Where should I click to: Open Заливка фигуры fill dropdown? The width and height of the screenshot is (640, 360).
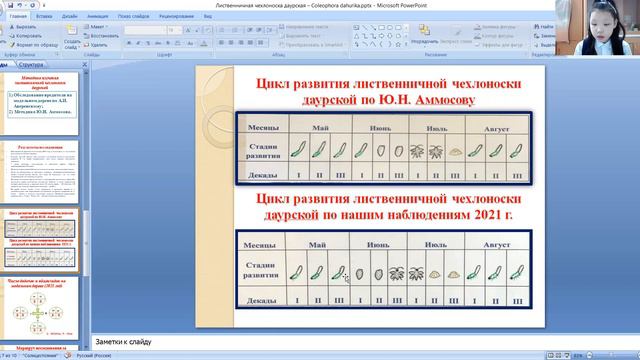(495, 27)
